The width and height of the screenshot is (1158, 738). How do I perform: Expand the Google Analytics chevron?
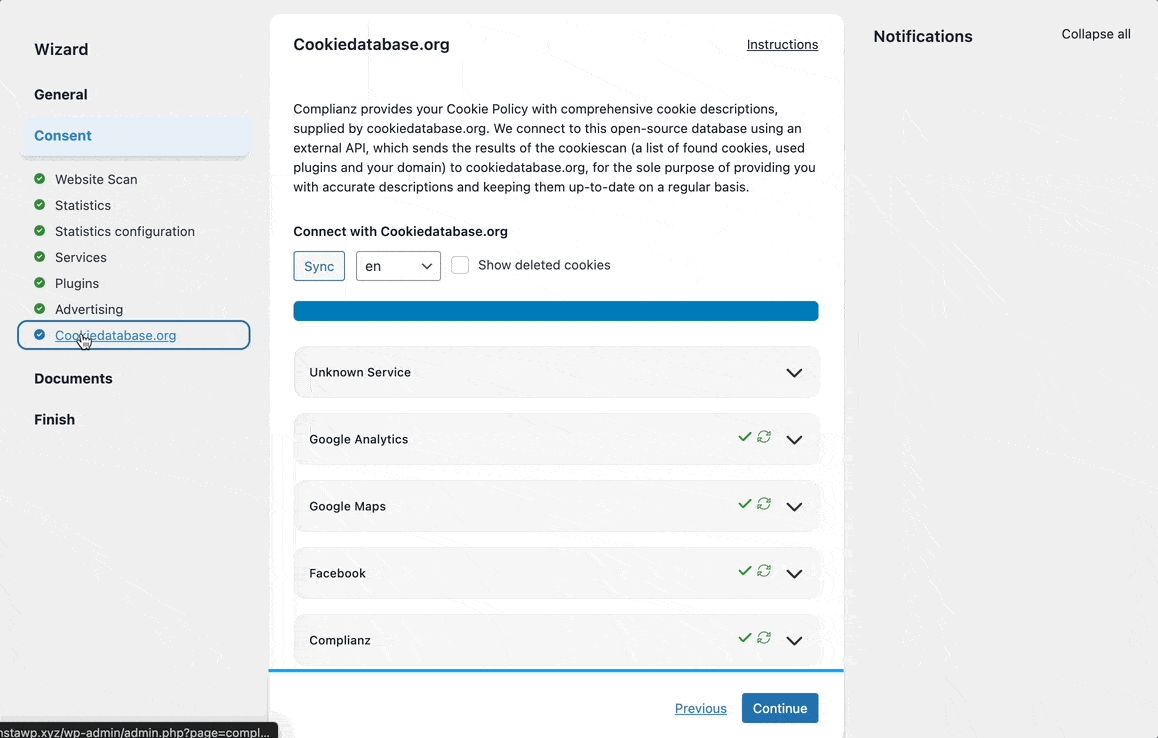tap(794, 440)
